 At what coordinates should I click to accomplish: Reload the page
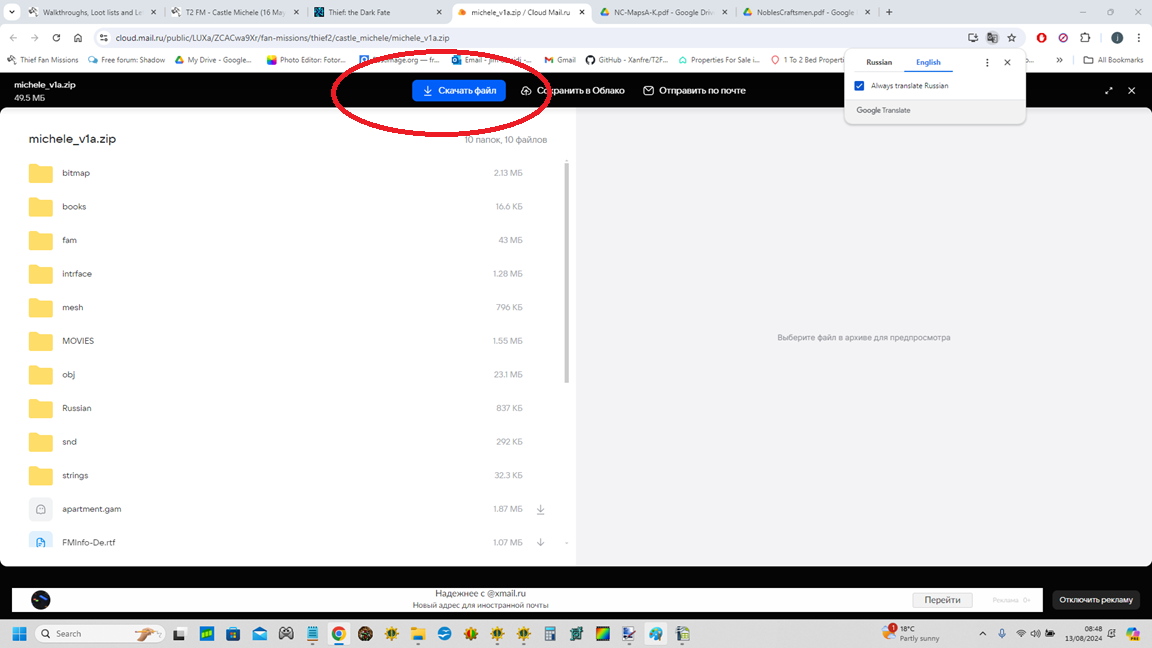tap(56, 37)
